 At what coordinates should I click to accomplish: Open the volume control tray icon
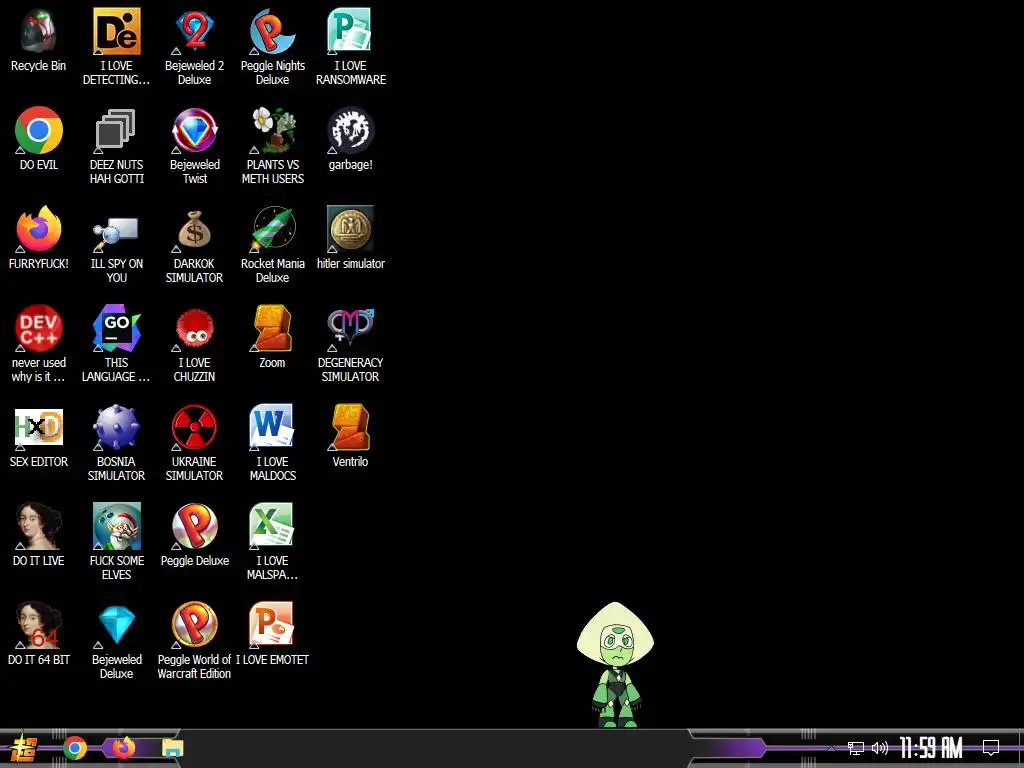[880, 748]
